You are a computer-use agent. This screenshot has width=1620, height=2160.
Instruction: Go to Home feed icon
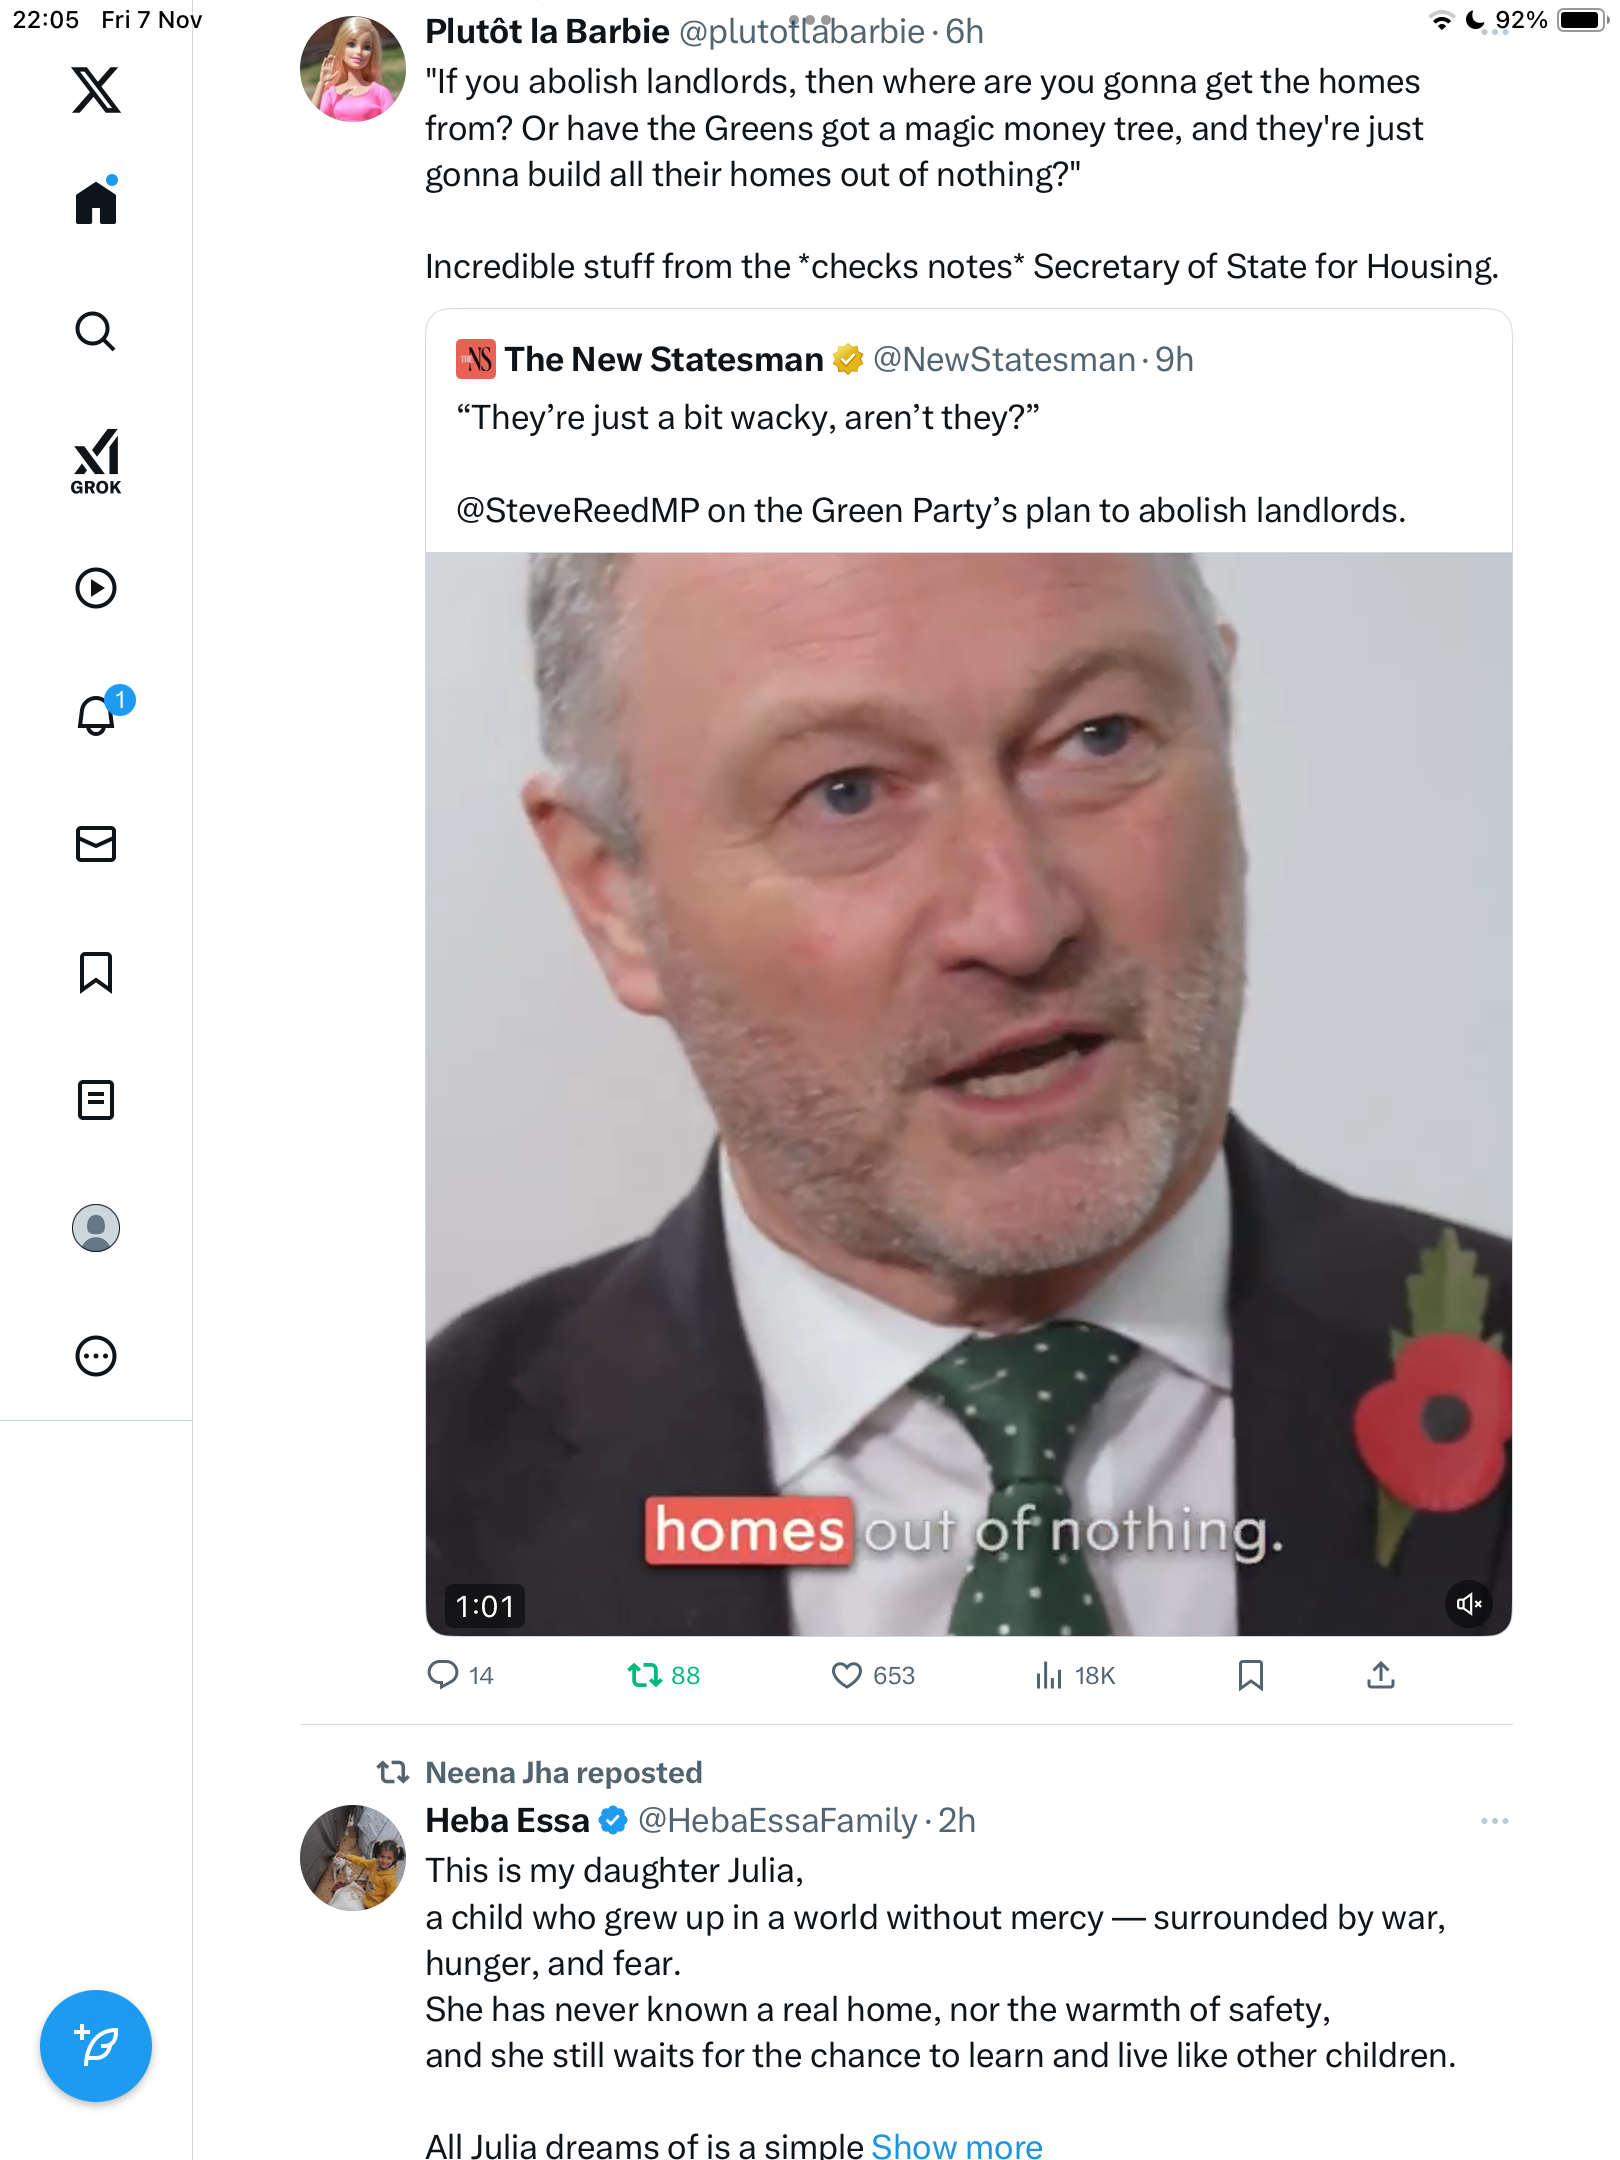[96, 203]
